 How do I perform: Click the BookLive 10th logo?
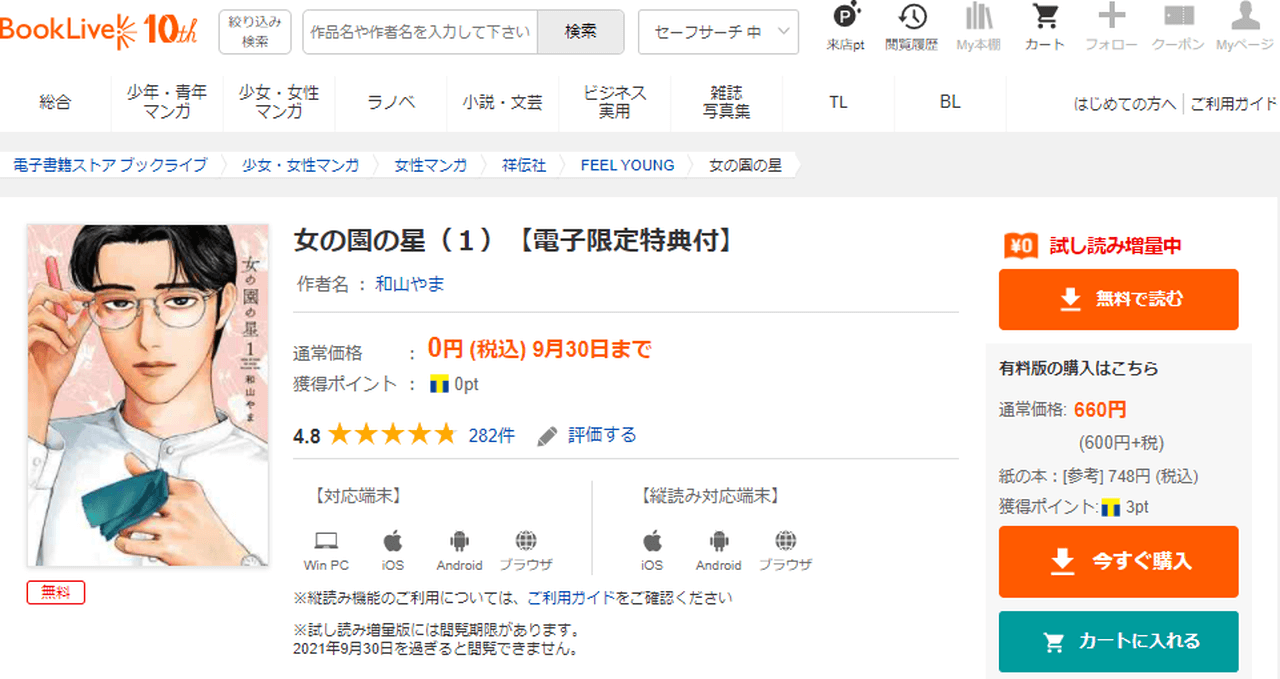pyautogui.click(x=100, y=30)
